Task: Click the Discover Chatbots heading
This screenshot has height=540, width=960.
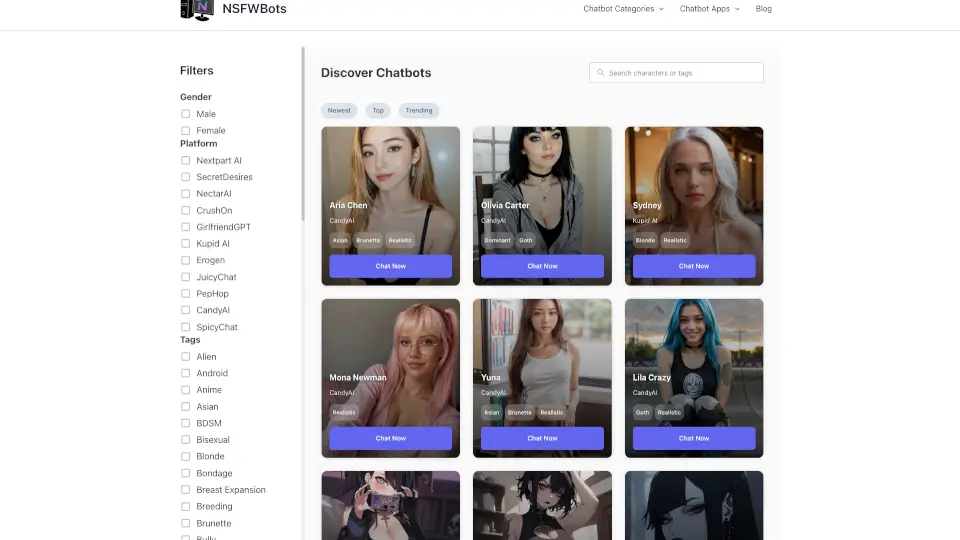Action: (x=376, y=73)
